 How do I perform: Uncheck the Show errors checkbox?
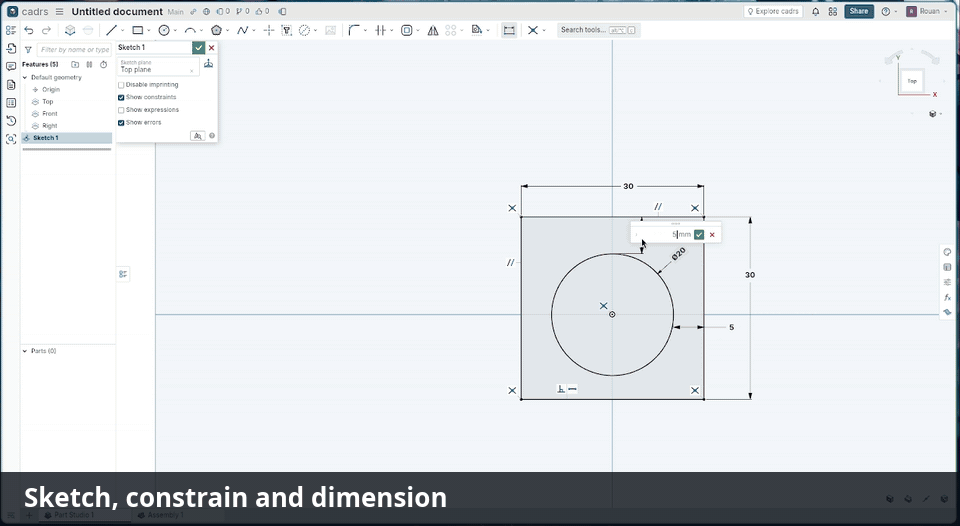click(x=121, y=122)
